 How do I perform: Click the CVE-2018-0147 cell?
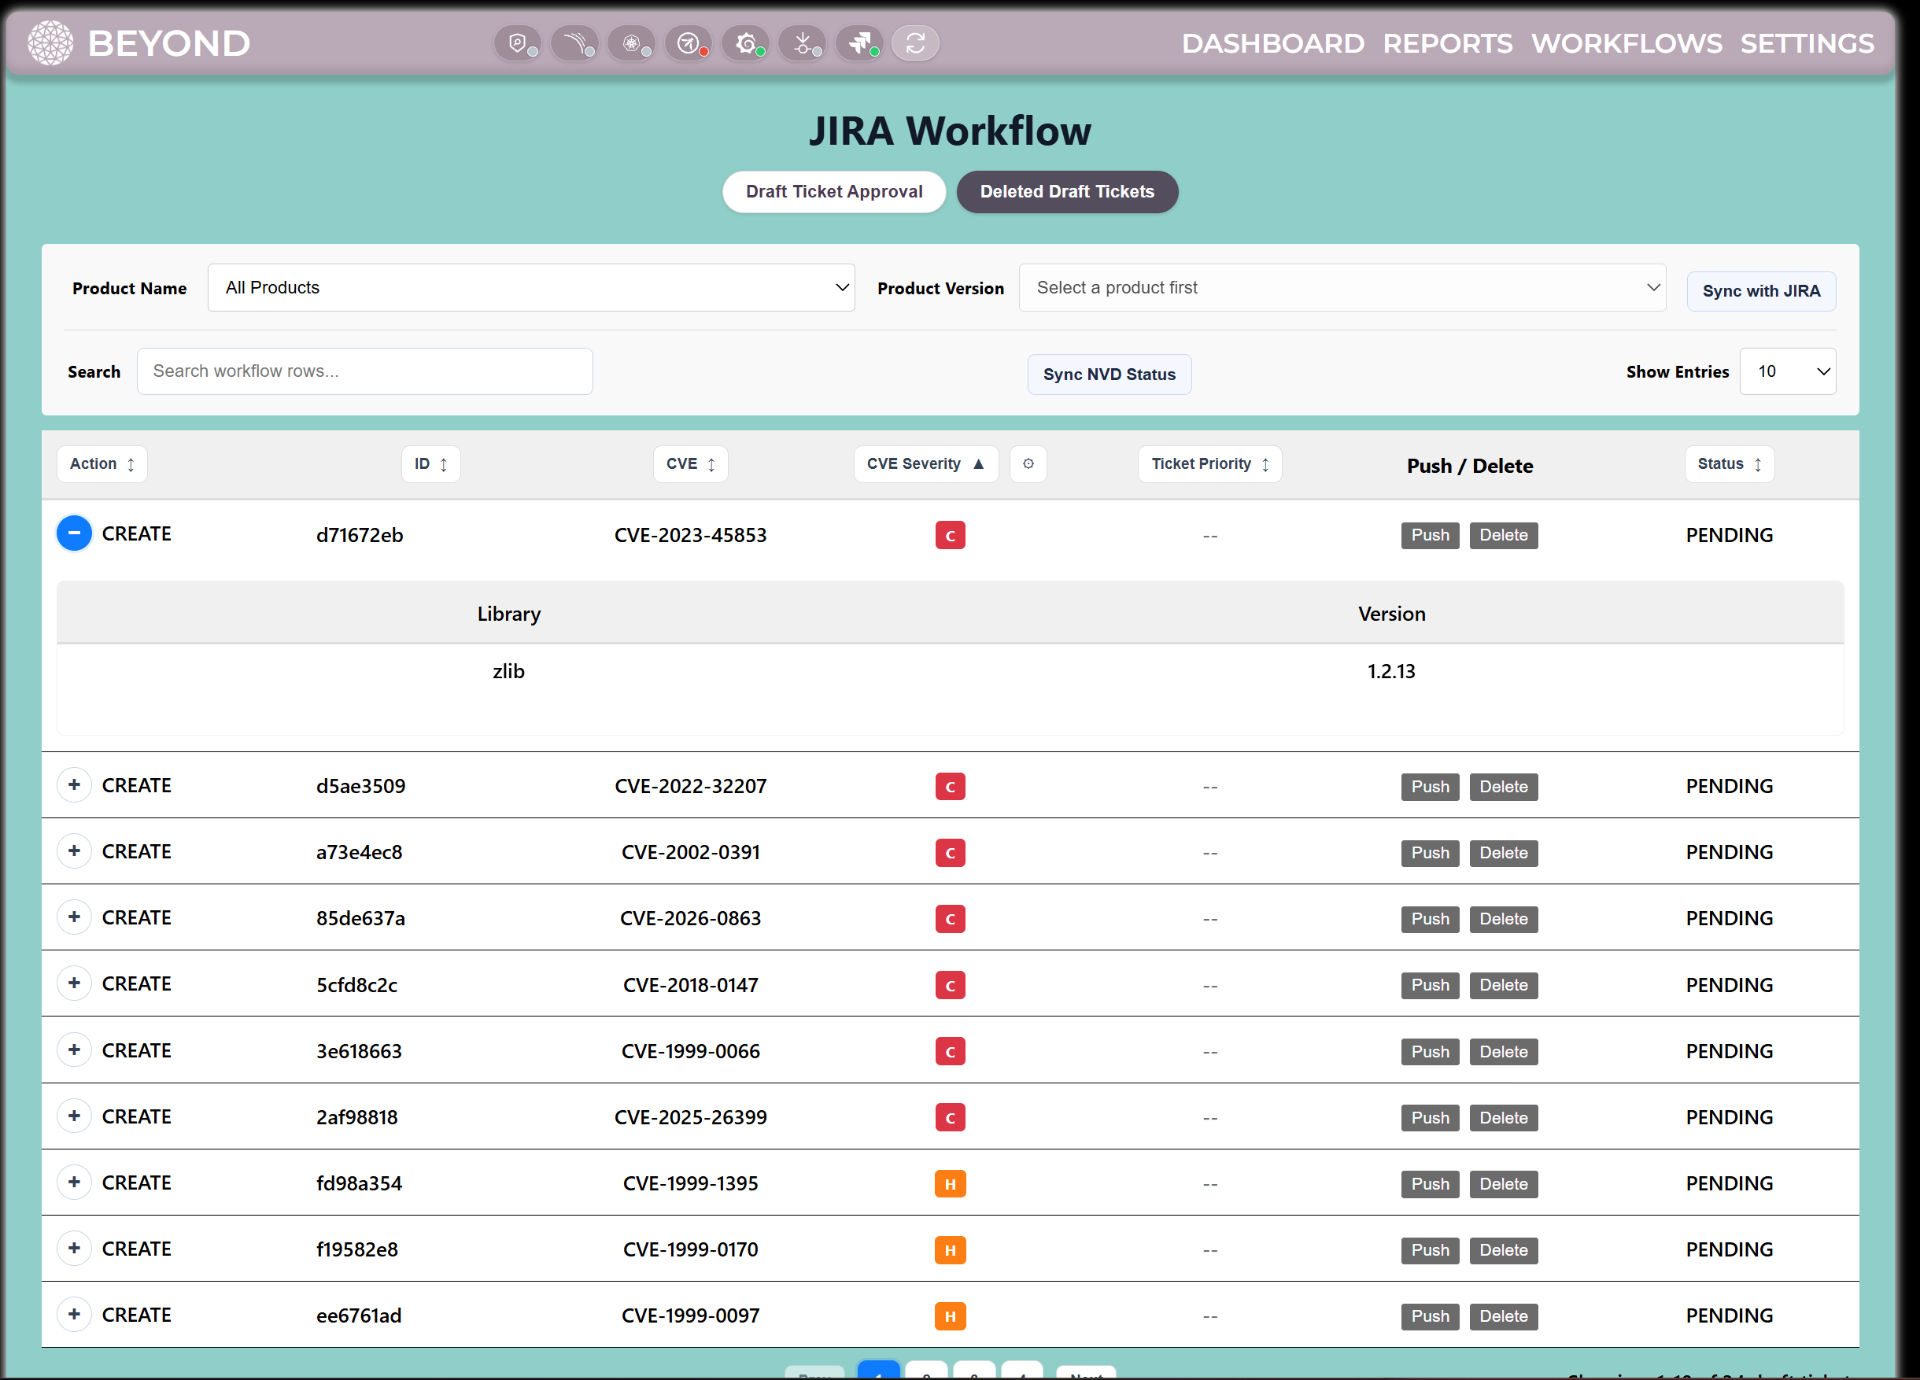[x=690, y=985]
